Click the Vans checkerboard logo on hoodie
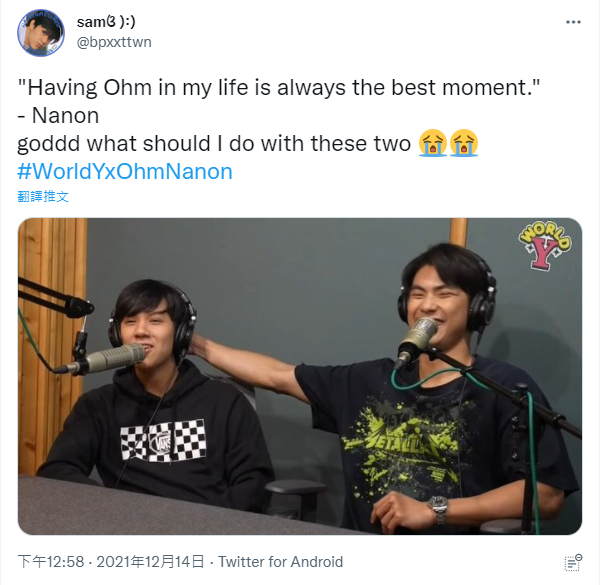 [x=163, y=440]
